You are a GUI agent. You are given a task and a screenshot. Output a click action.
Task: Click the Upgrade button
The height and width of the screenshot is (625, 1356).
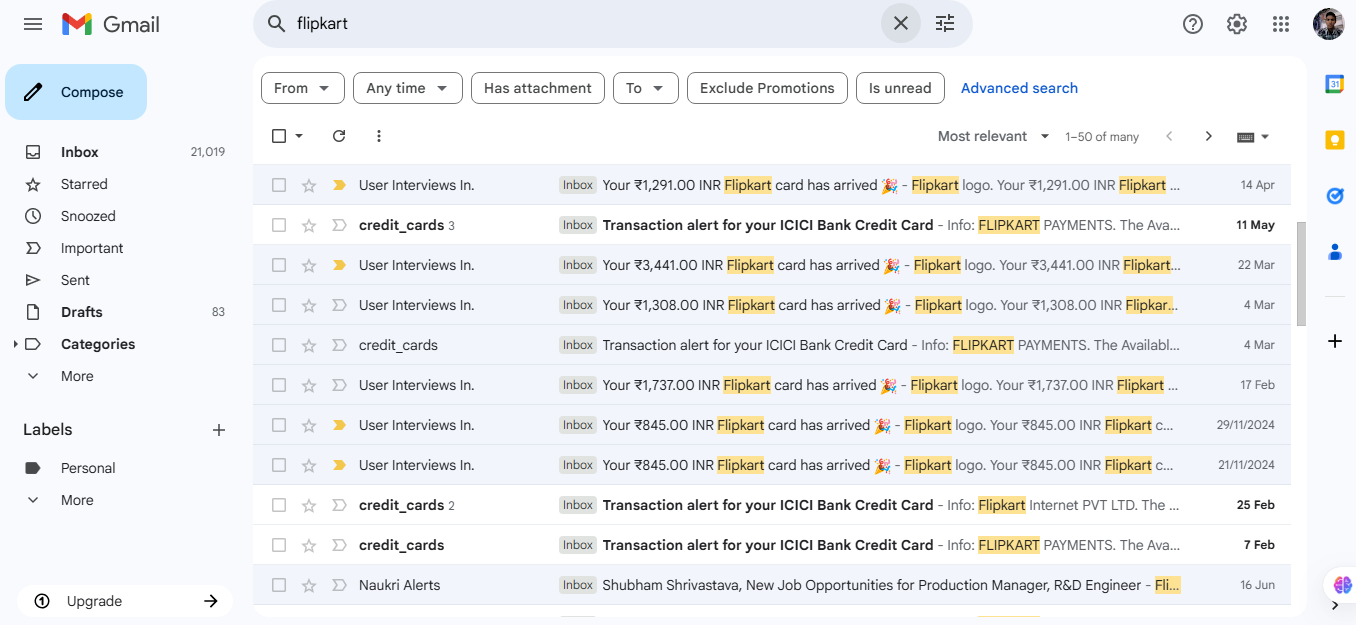point(125,601)
